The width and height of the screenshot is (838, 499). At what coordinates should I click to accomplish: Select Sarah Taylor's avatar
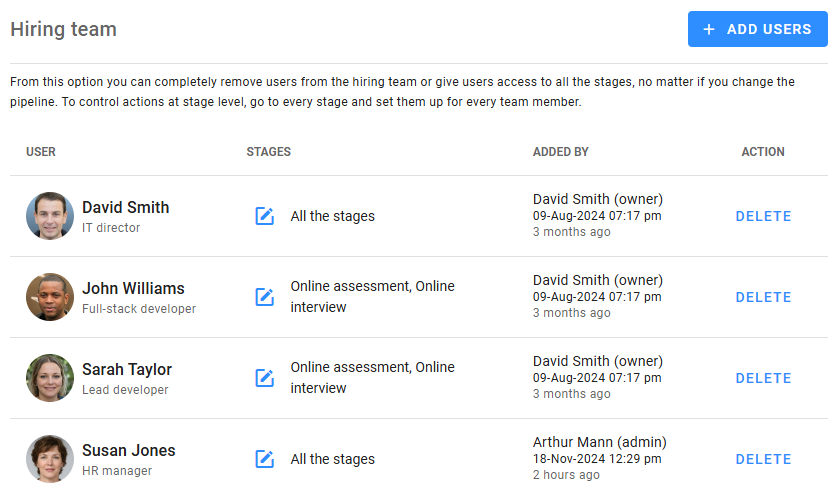(50, 378)
